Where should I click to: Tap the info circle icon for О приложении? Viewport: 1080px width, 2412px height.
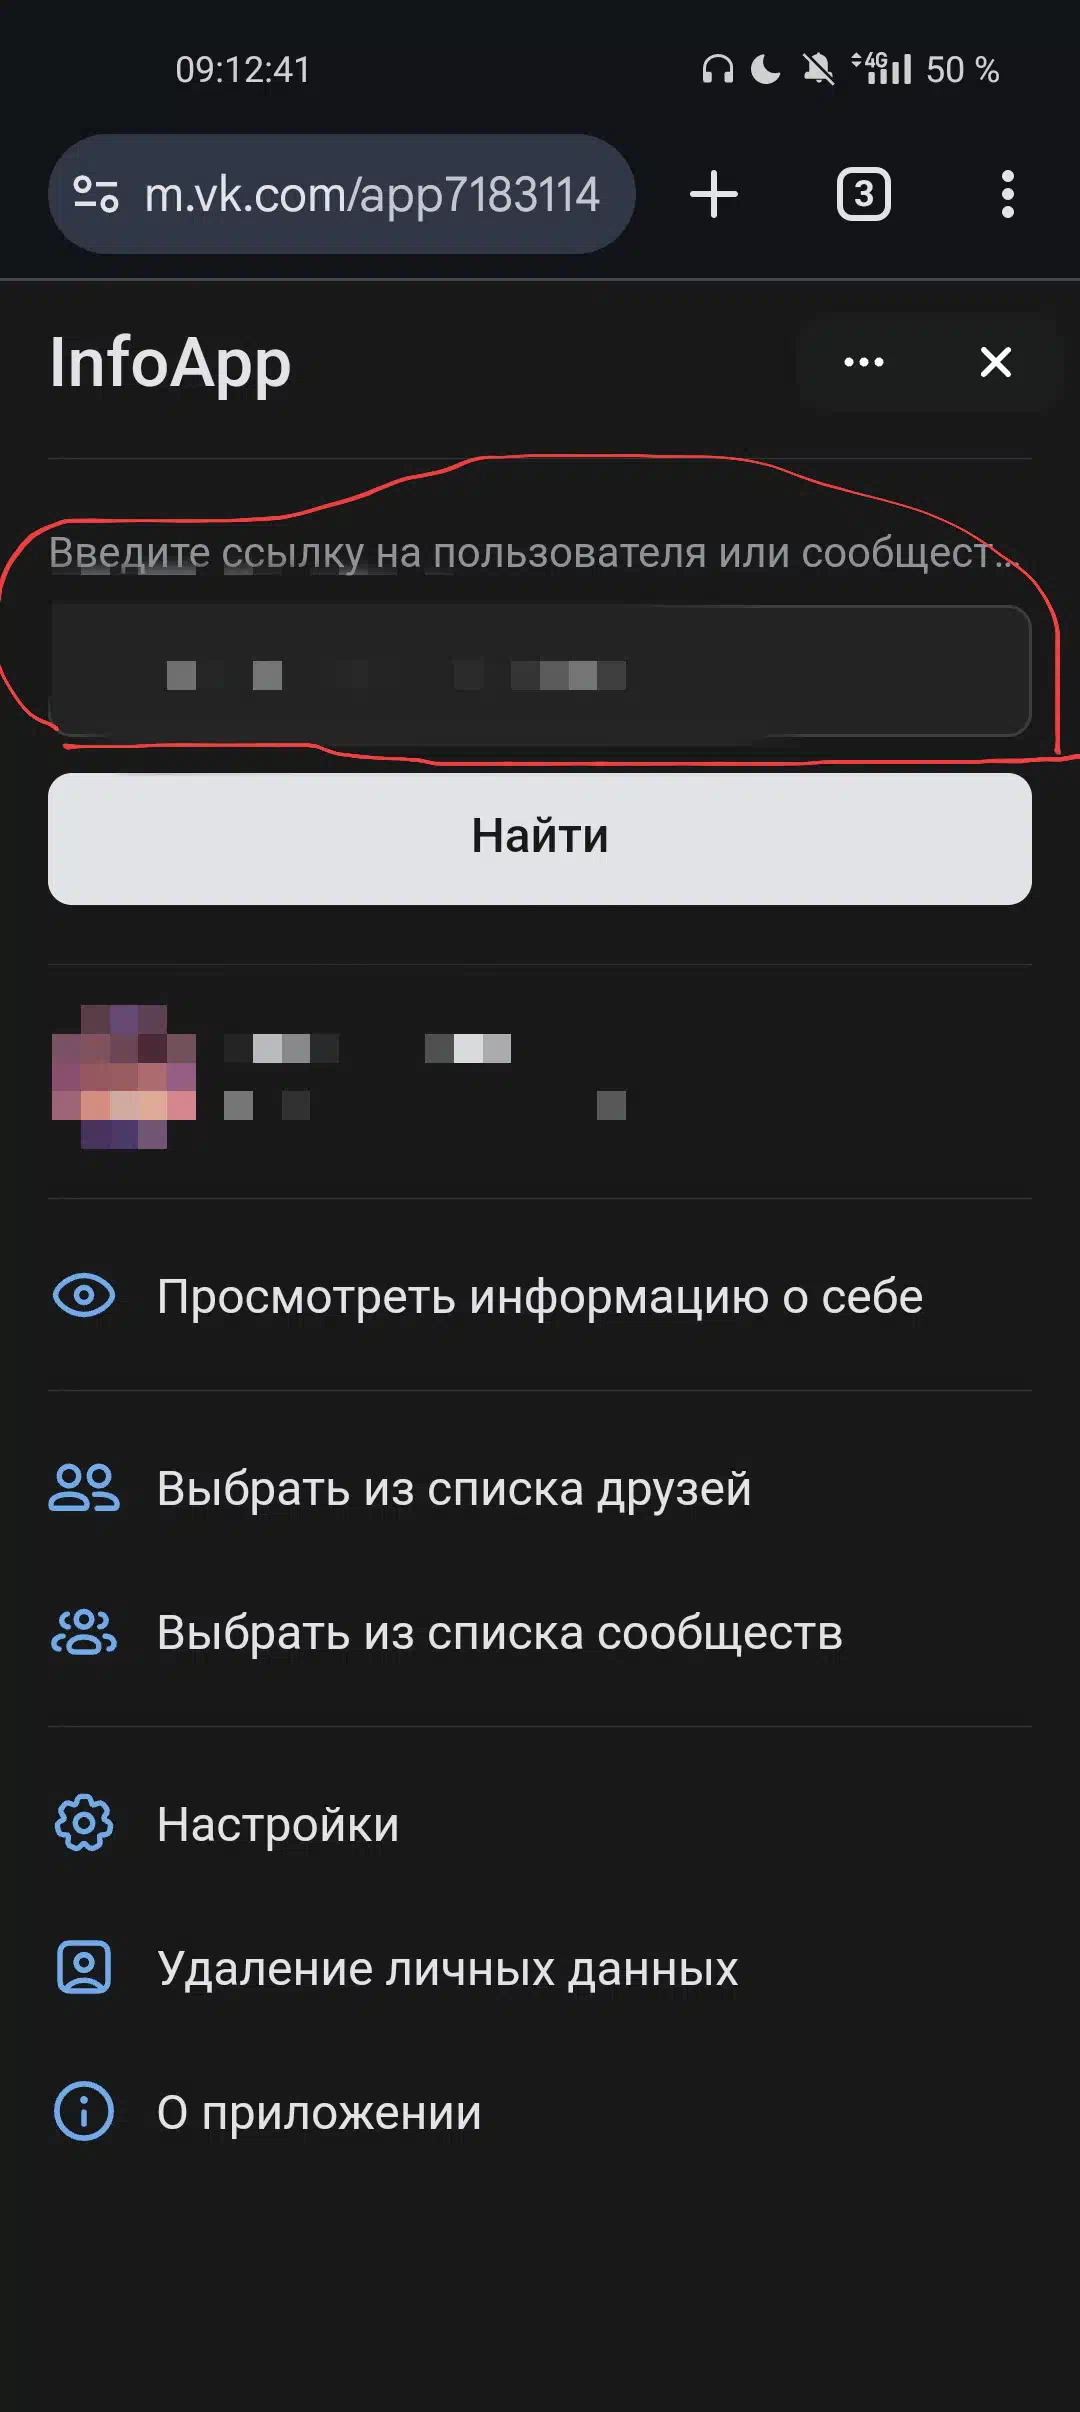click(84, 2112)
